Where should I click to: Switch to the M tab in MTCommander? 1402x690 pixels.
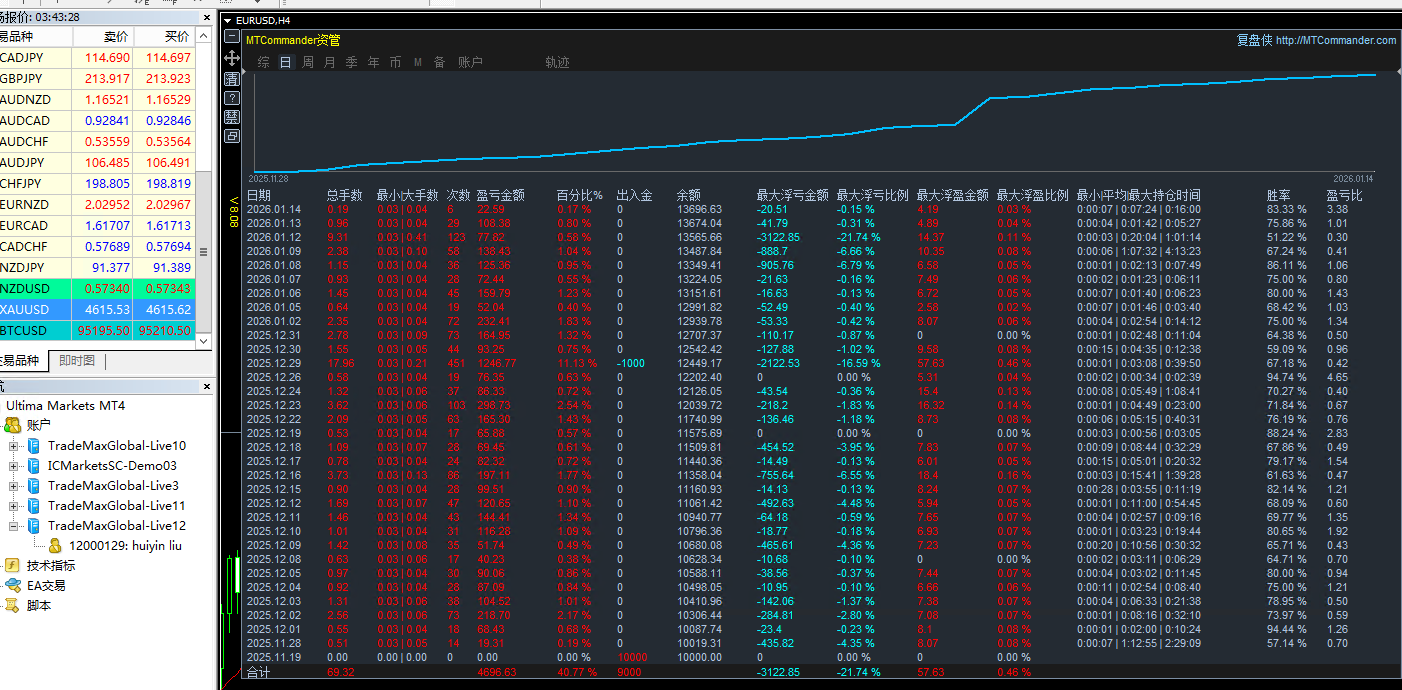click(x=418, y=62)
